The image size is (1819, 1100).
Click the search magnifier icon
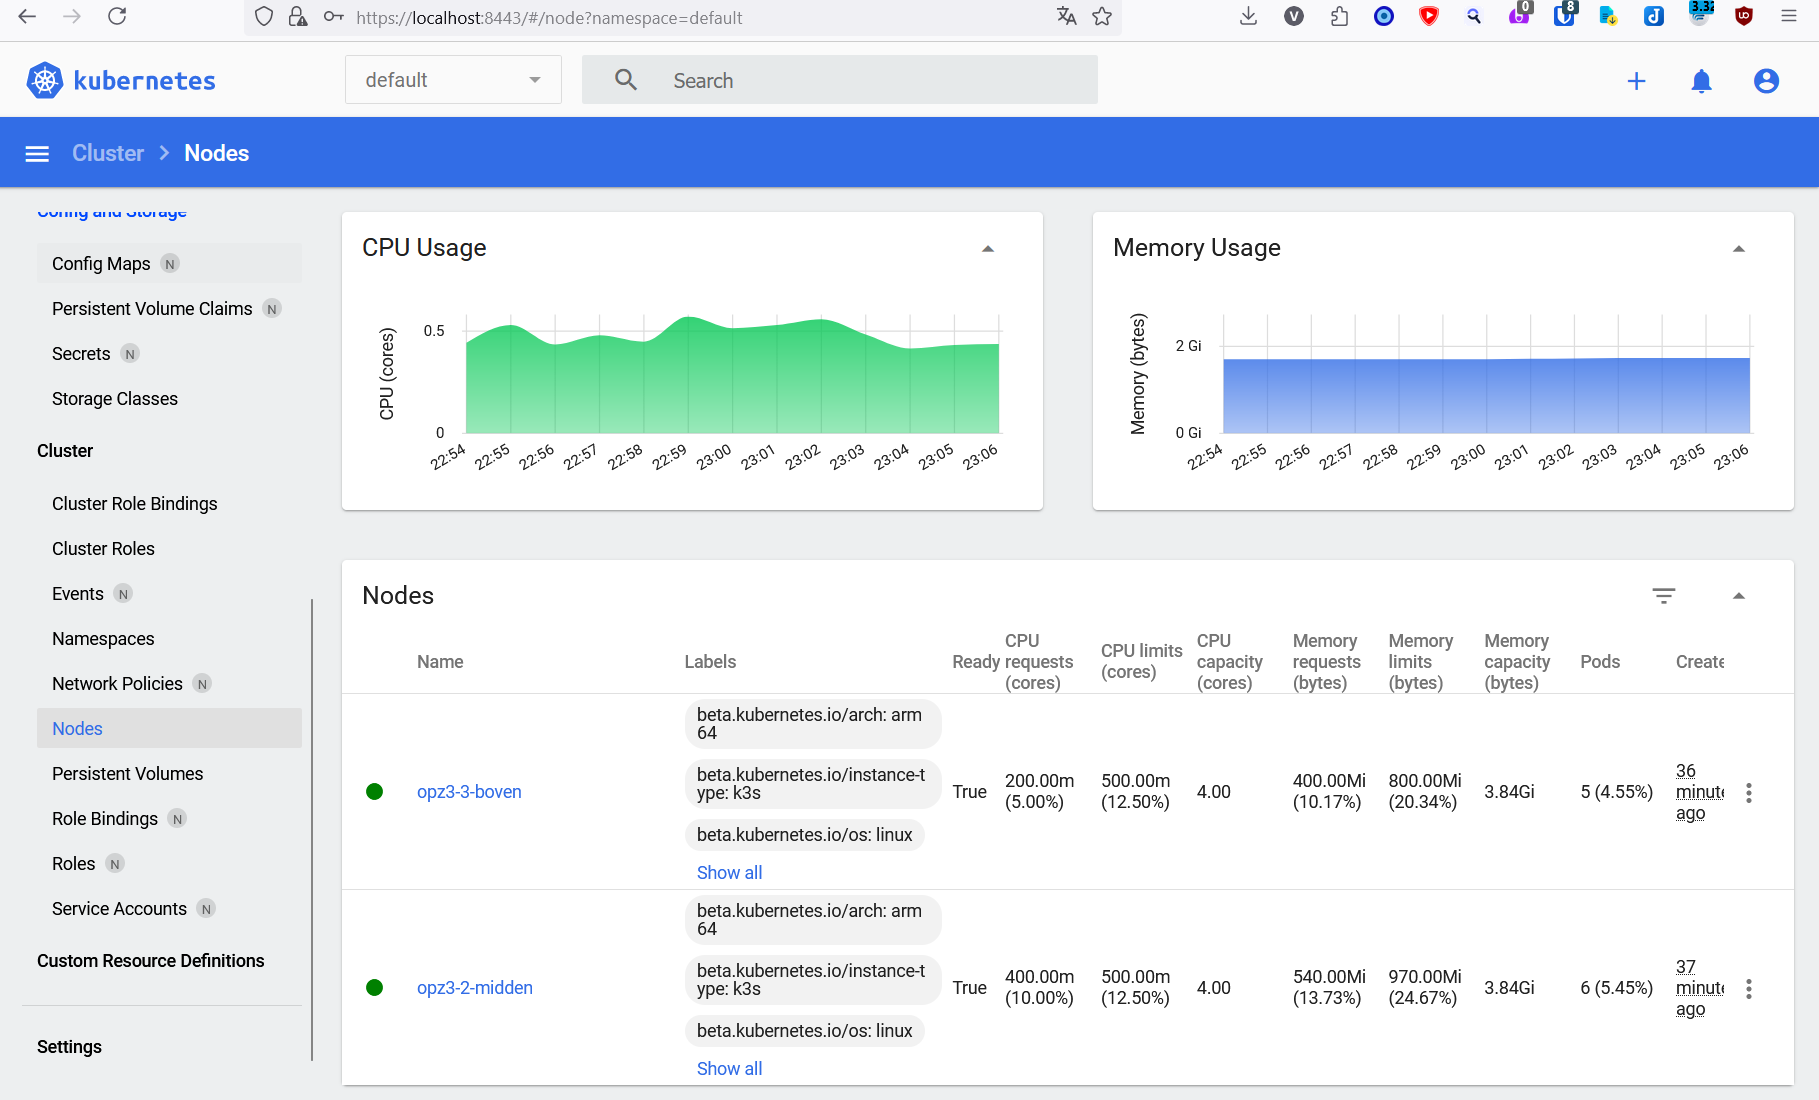tap(626, 80)
